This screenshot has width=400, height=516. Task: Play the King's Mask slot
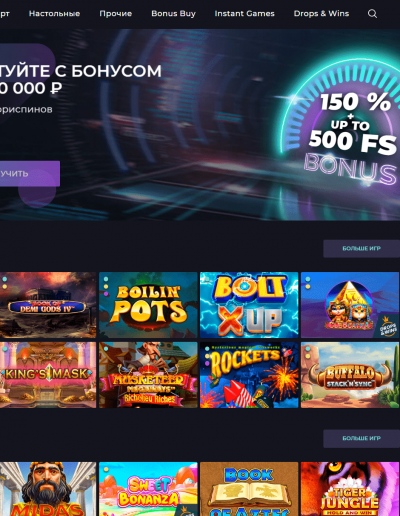click(x=48, y=375)
